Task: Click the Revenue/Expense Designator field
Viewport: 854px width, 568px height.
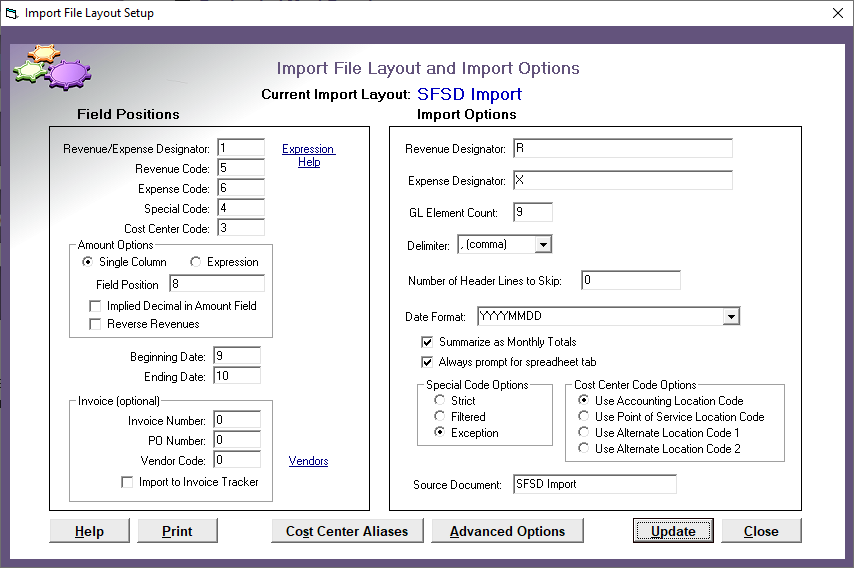Action: [x=241, y=148]
